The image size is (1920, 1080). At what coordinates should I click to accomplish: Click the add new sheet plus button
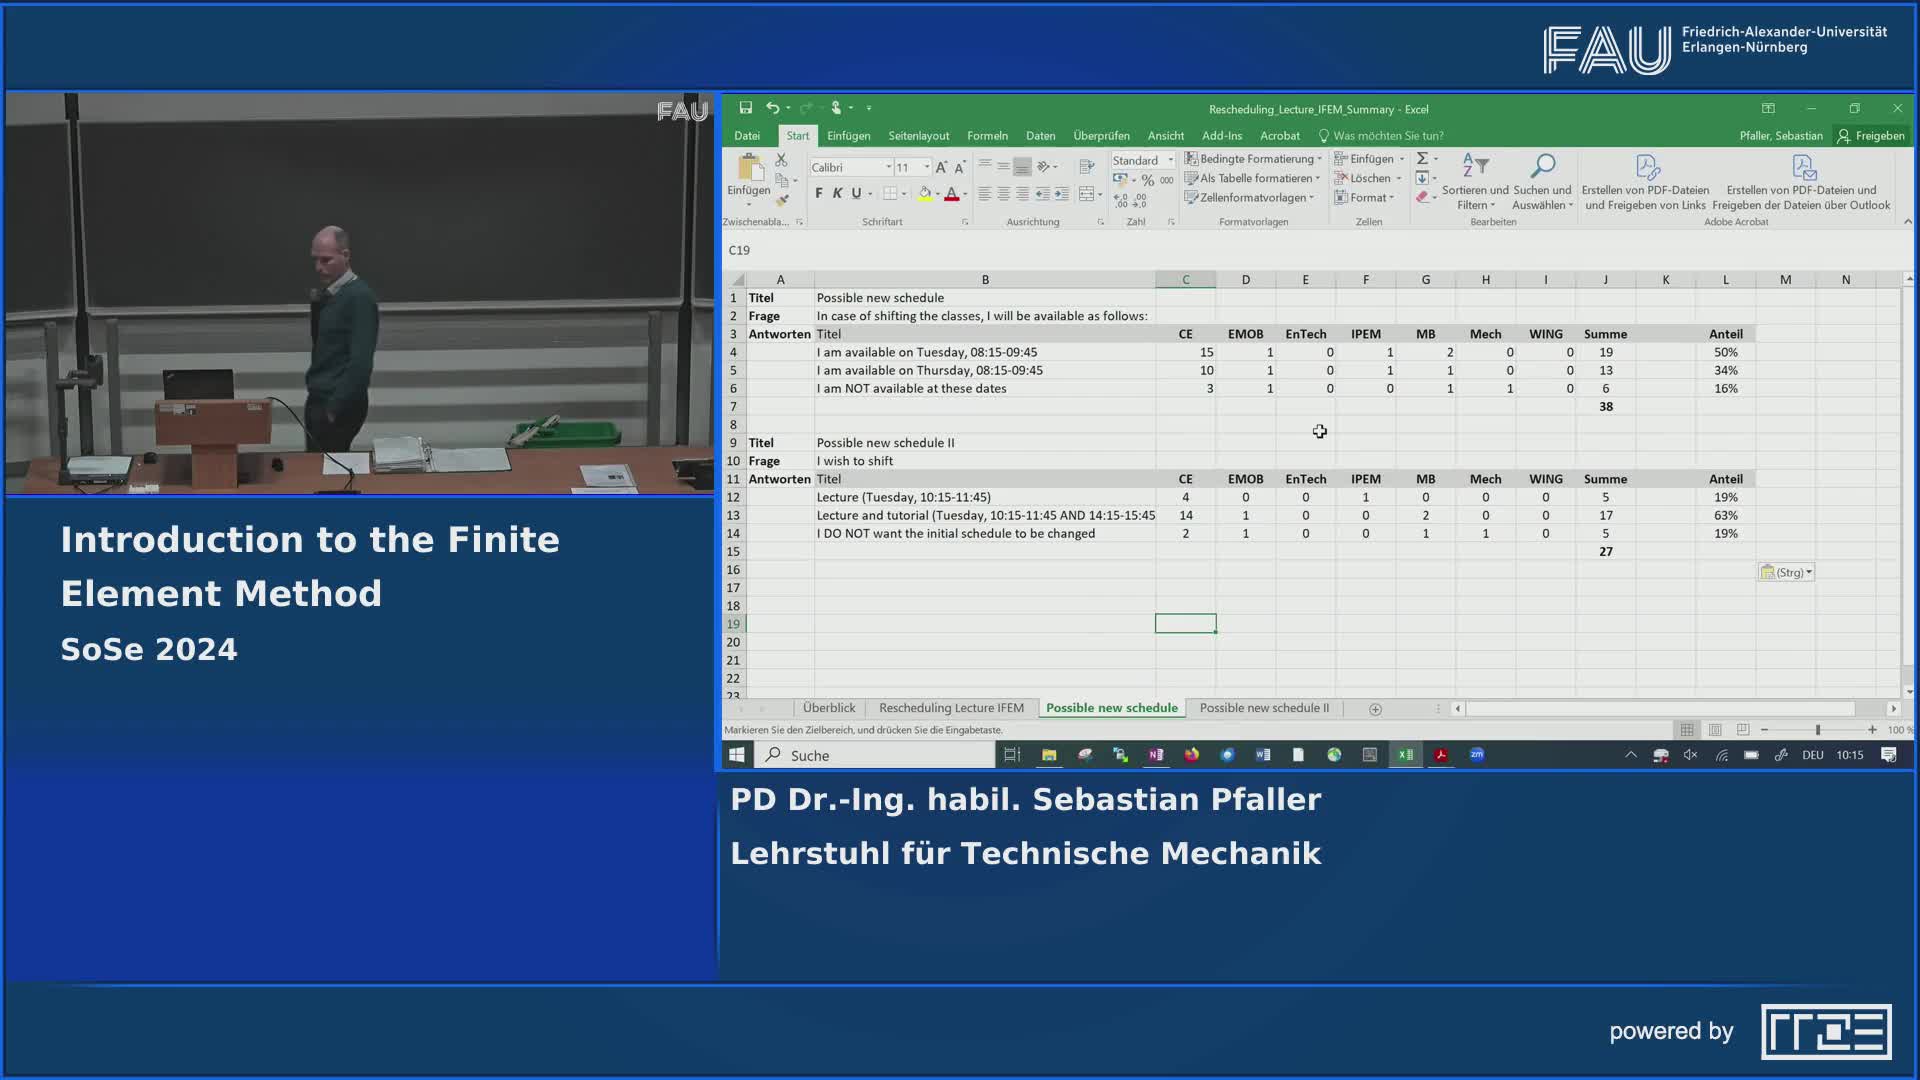1375,709
